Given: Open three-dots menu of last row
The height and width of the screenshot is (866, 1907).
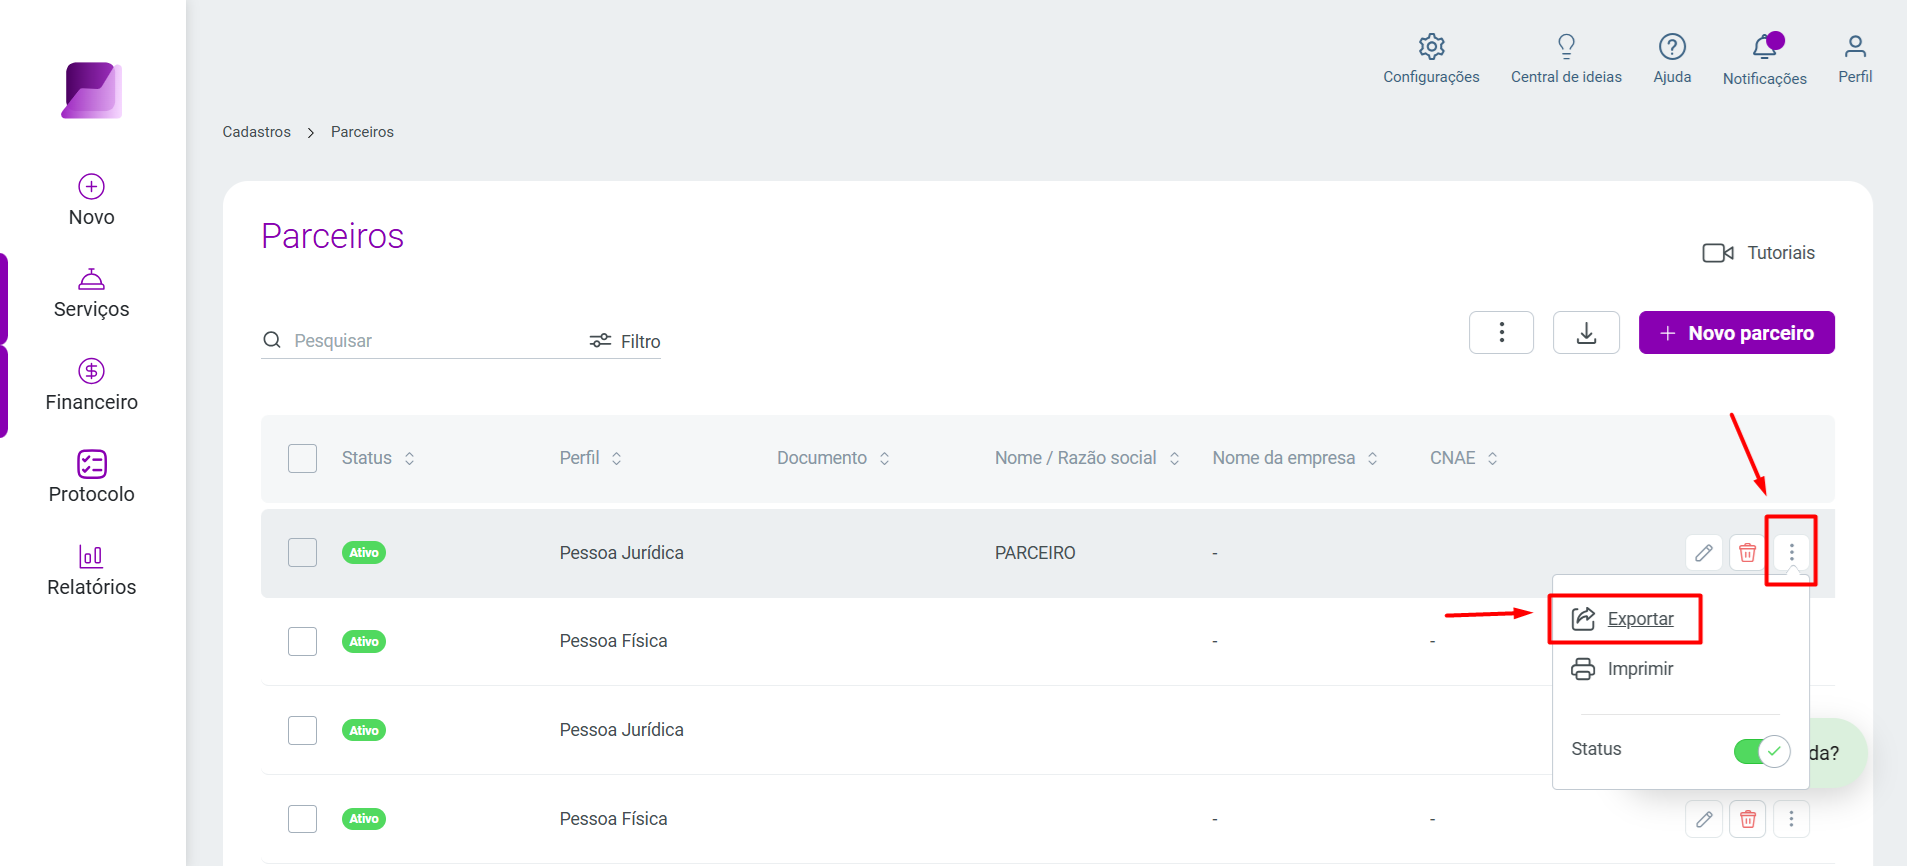Looking at the screenshot, I should [x=1791, y=819].
